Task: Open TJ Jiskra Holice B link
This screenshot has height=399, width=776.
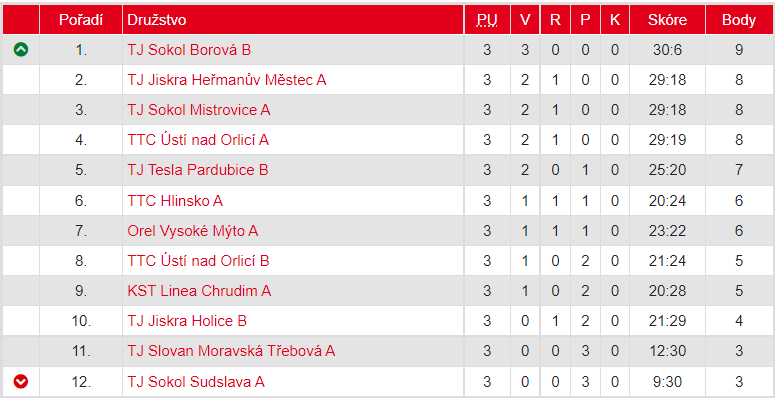Action: (x=187, y=321)
